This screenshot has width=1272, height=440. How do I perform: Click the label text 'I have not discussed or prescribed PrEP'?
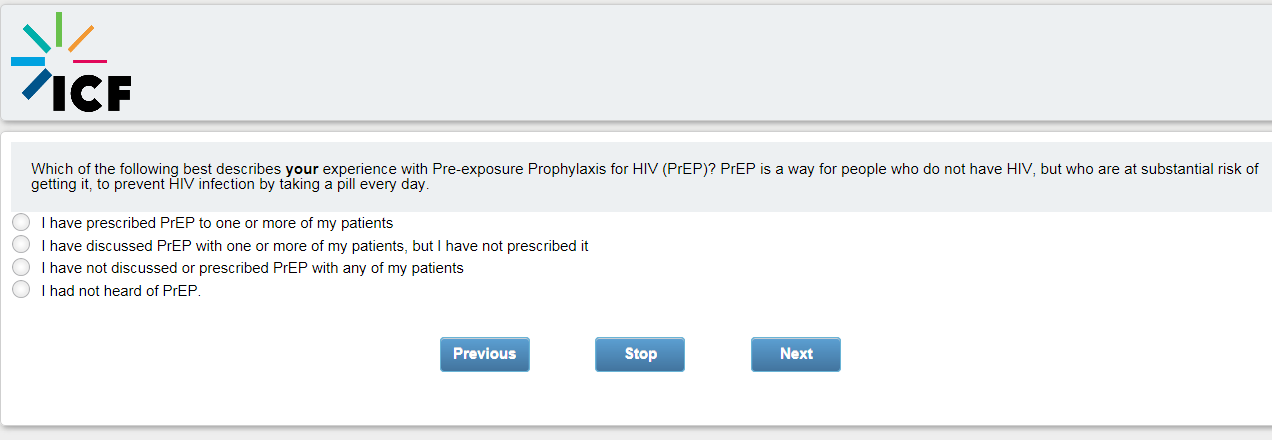252,268
